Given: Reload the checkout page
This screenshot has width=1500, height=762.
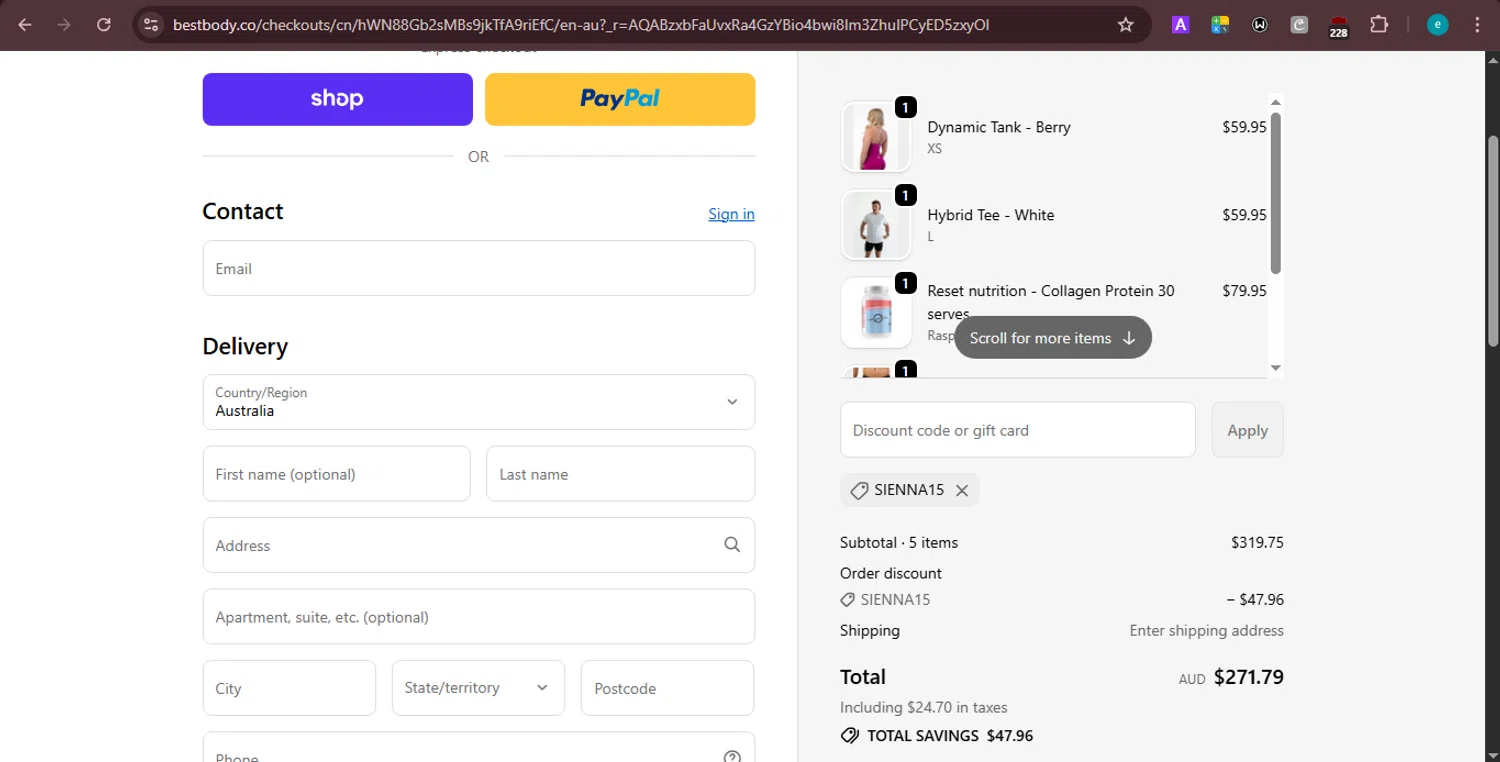Looking at the screenshot, I should 104,25.
